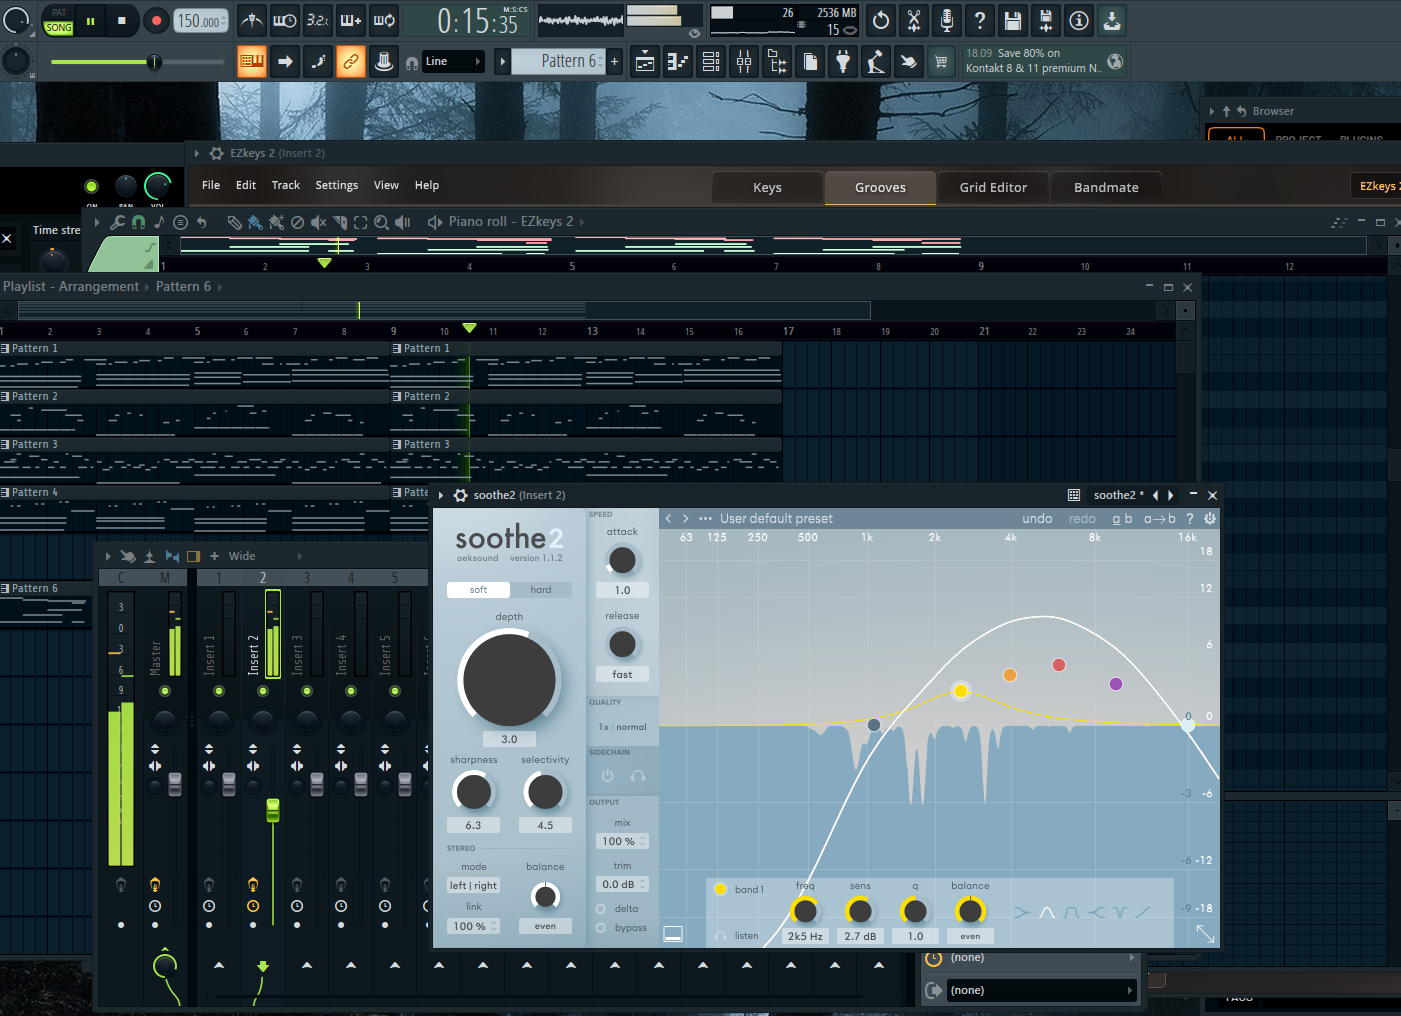Click the record button in transport
Screen dimensions: 1401x1016
[x=156, y=21]
